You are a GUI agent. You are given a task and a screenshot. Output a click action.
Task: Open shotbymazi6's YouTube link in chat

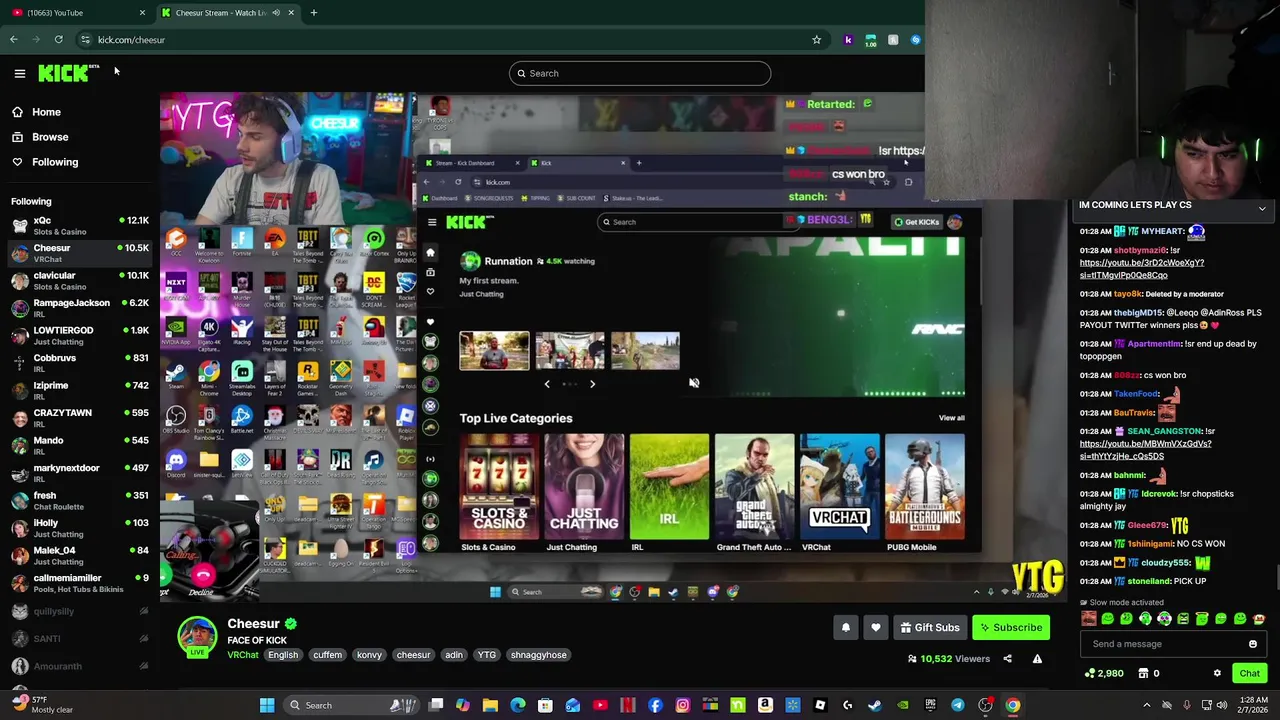pyautogui.click(x=1141, y=269)
